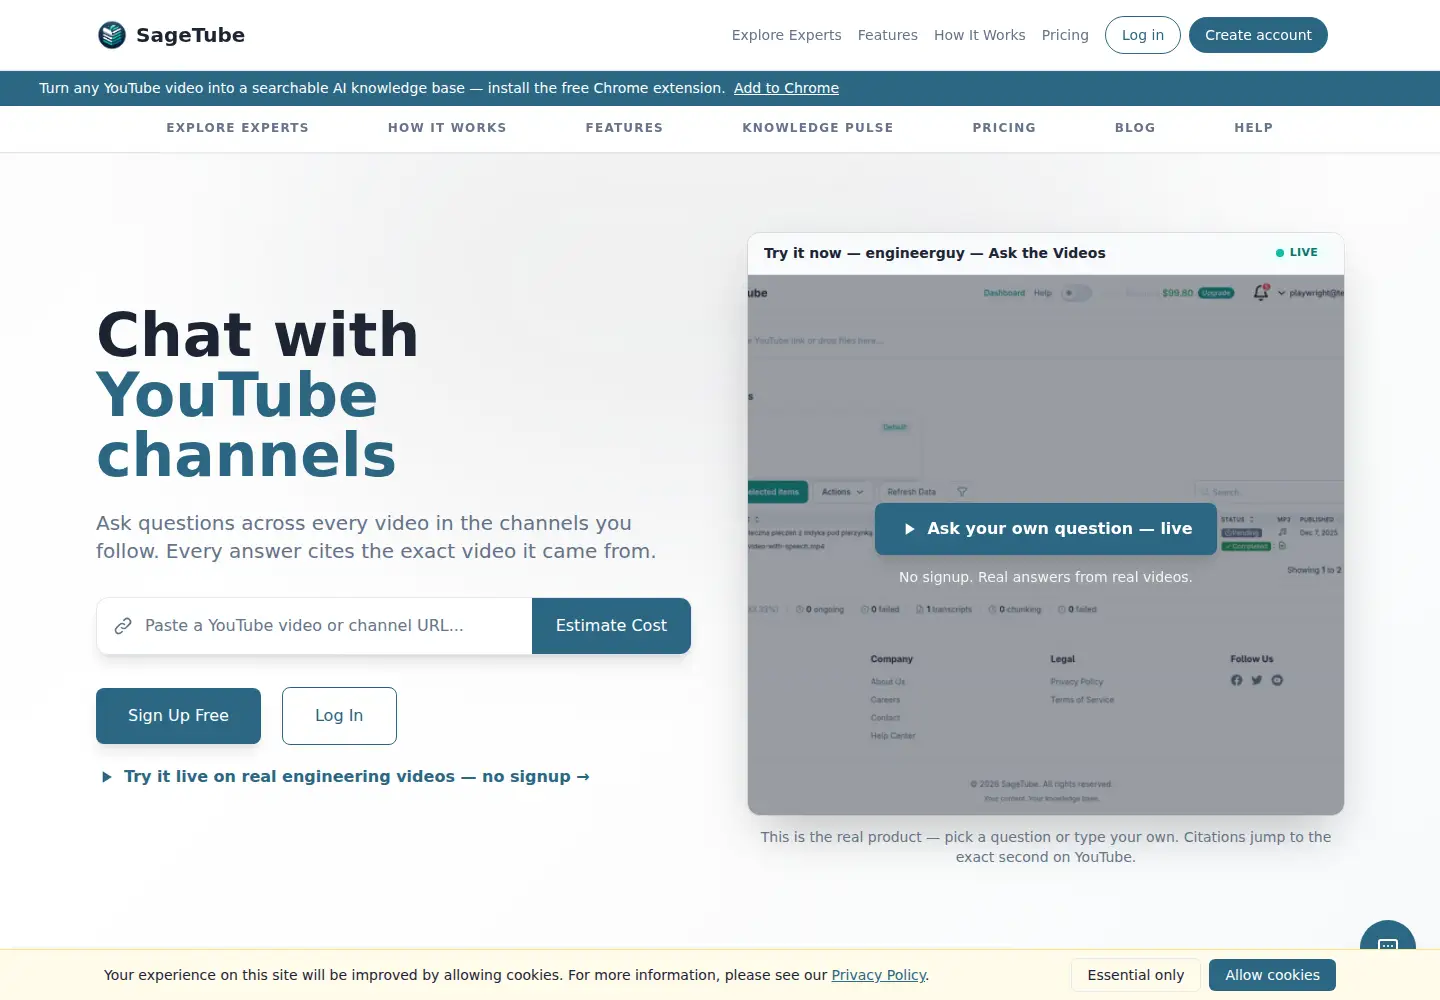Select FEATURES in the secondary nav bar
Viewport: 1440px width, 1000px height.
coord(624,128)
